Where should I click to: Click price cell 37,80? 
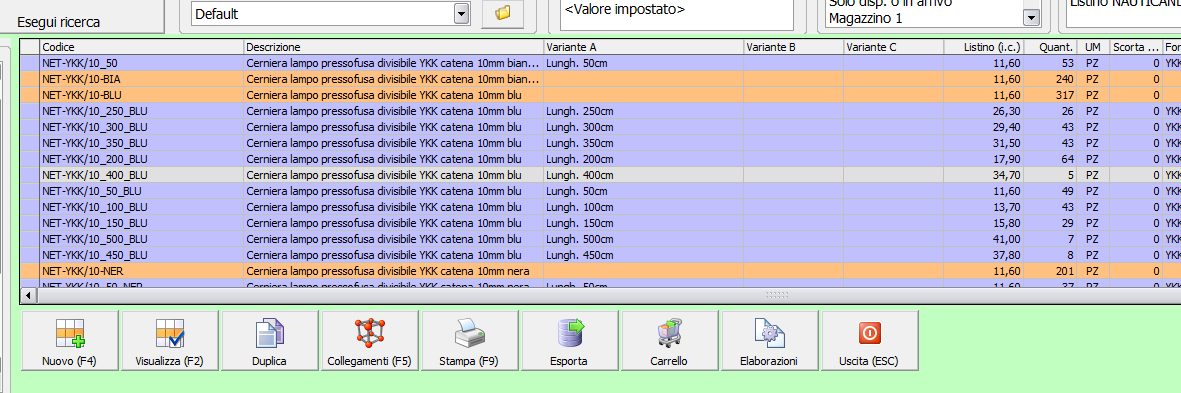click(x=984, y=254)
